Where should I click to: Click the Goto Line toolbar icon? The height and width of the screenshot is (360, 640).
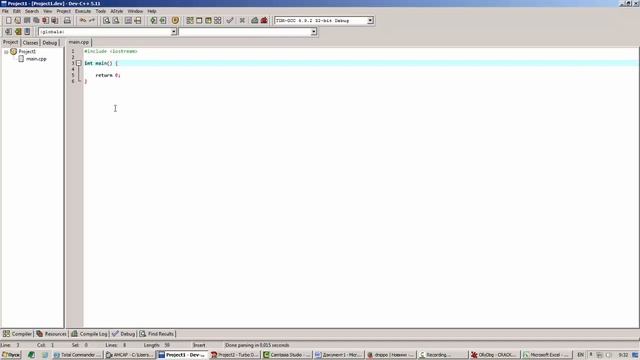138,20
